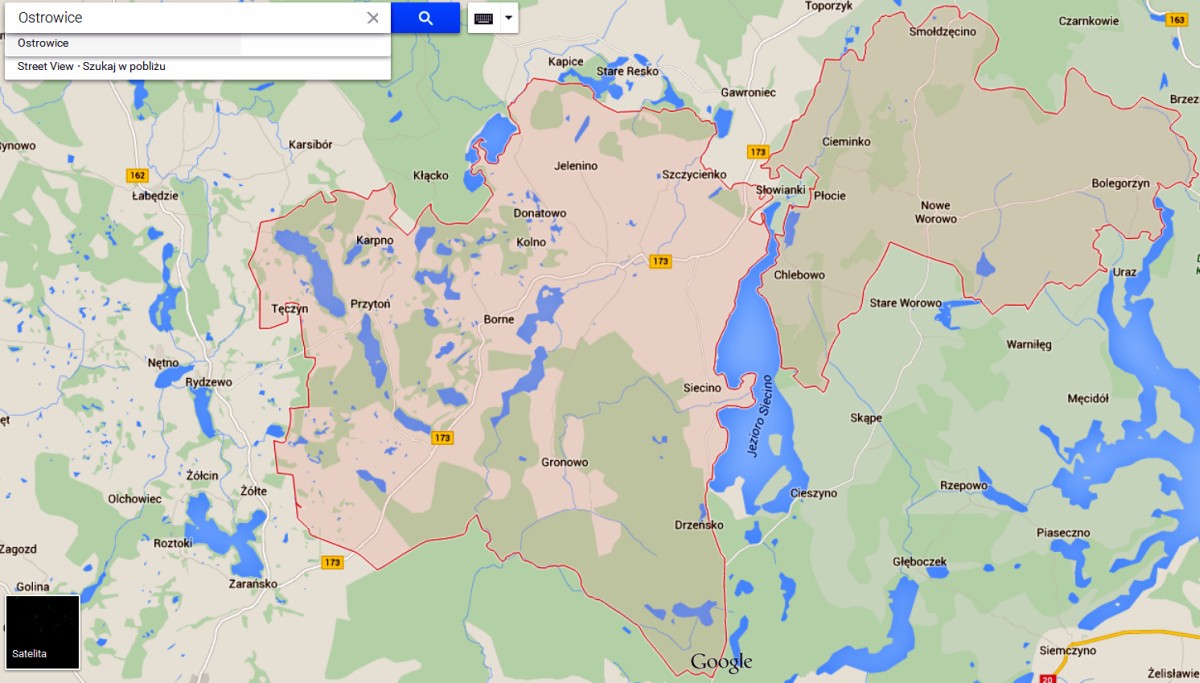The height and width of the screenshot is (683, 1200).
Task: Click the Męcidół town label
Action: pyautogui.click(x=1088, y=398)
